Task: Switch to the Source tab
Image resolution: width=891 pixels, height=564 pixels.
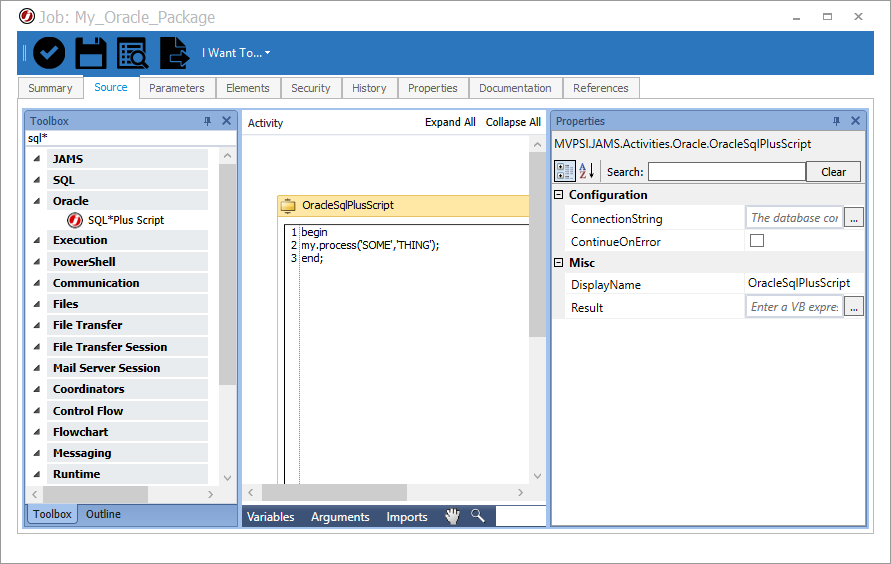Action: [111, 87]
